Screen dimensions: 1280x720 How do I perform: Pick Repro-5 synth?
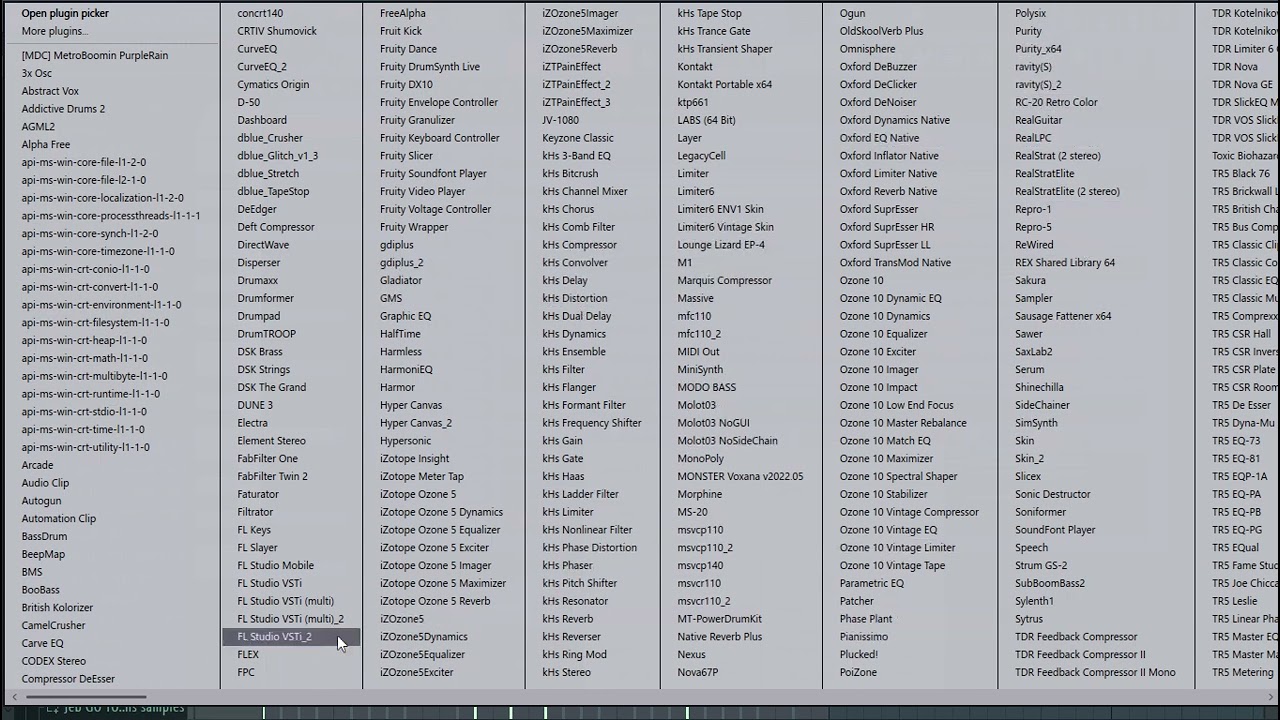pos(1033,228)
